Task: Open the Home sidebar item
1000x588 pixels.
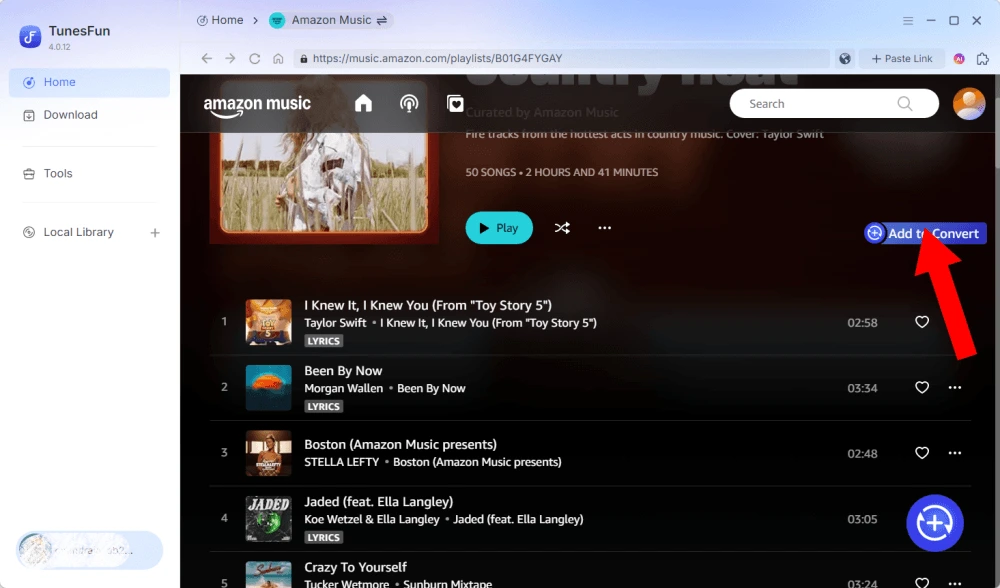Action: pos(89,82)
